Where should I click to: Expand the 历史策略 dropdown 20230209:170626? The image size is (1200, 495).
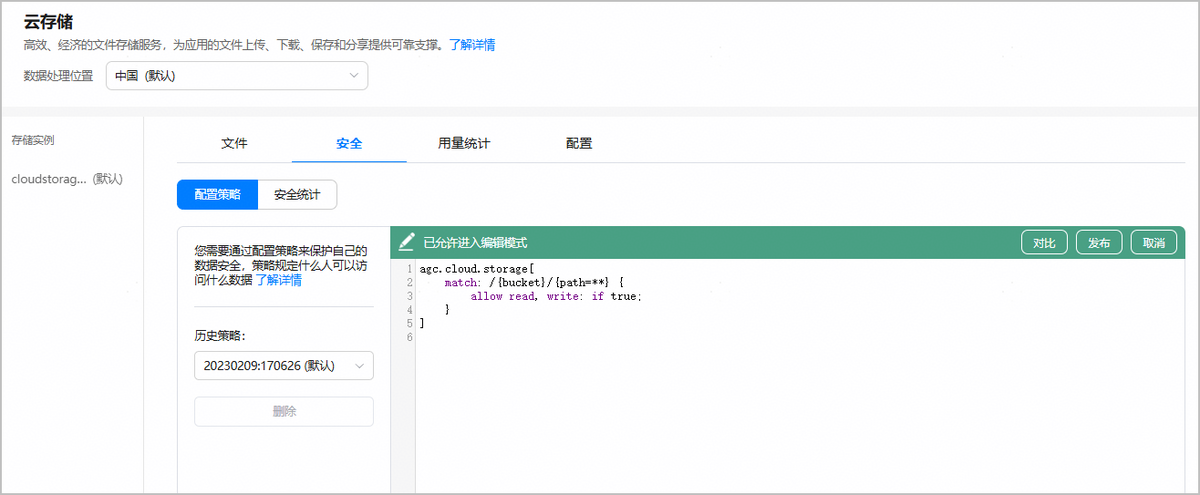284,366
